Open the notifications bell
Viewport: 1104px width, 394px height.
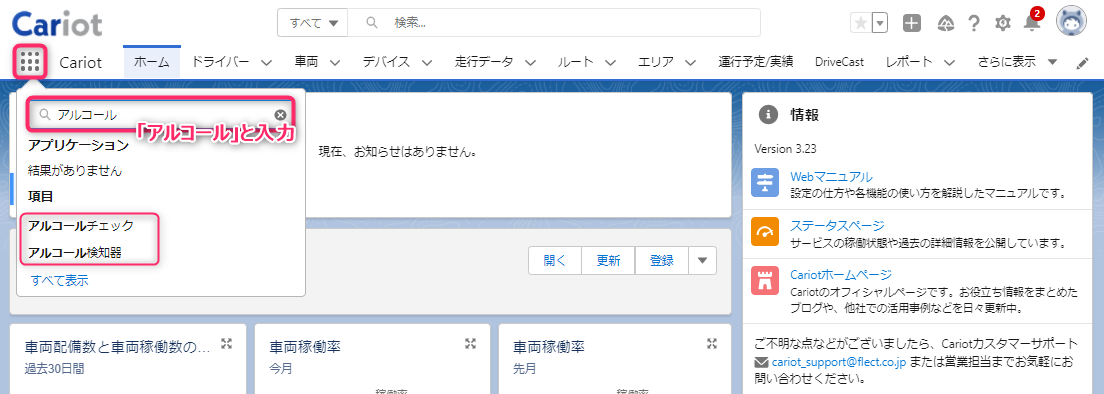[x=1032, y=23]
